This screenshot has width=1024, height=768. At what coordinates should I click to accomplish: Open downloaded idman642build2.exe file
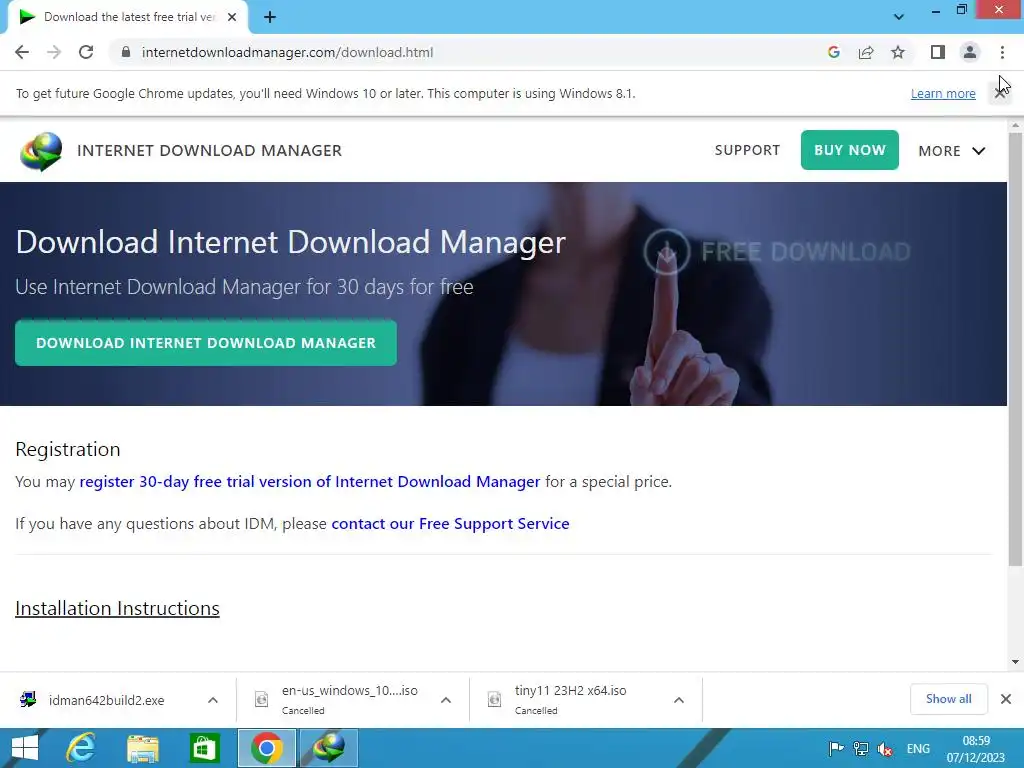point(106,700)
